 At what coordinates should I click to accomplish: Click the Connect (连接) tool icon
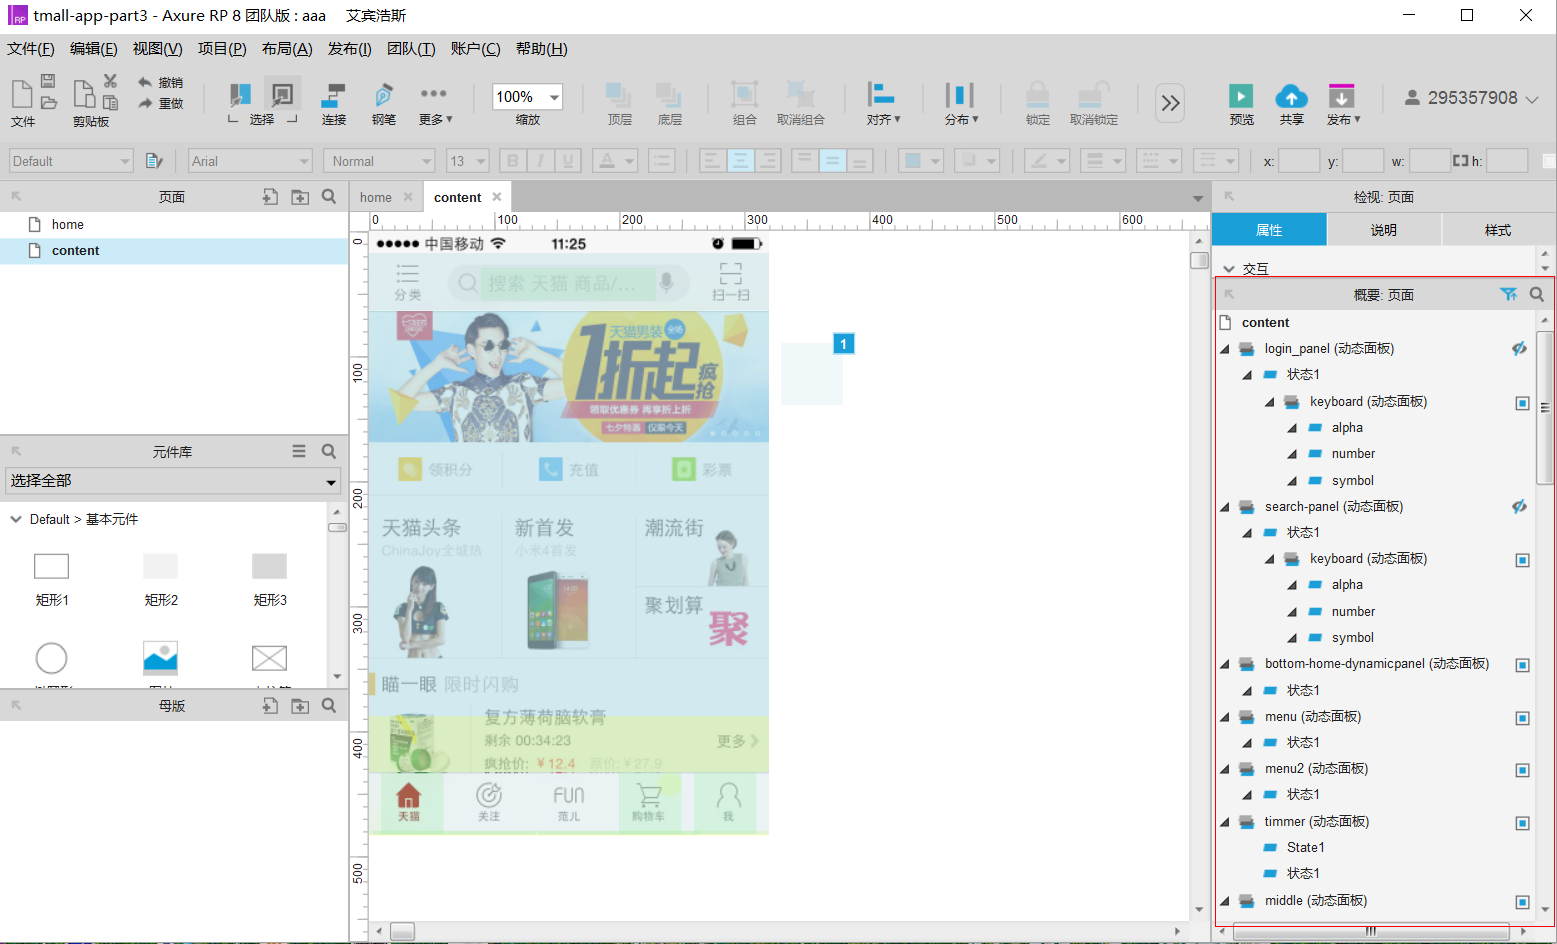[x=333, y=96]
